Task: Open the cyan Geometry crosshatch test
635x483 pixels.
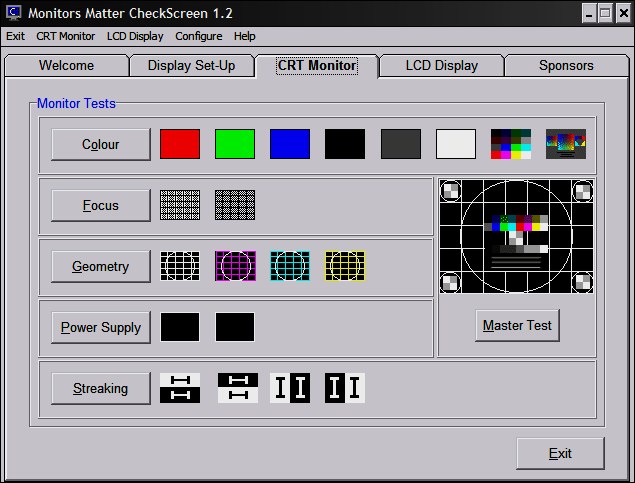Action: [290, 266]
